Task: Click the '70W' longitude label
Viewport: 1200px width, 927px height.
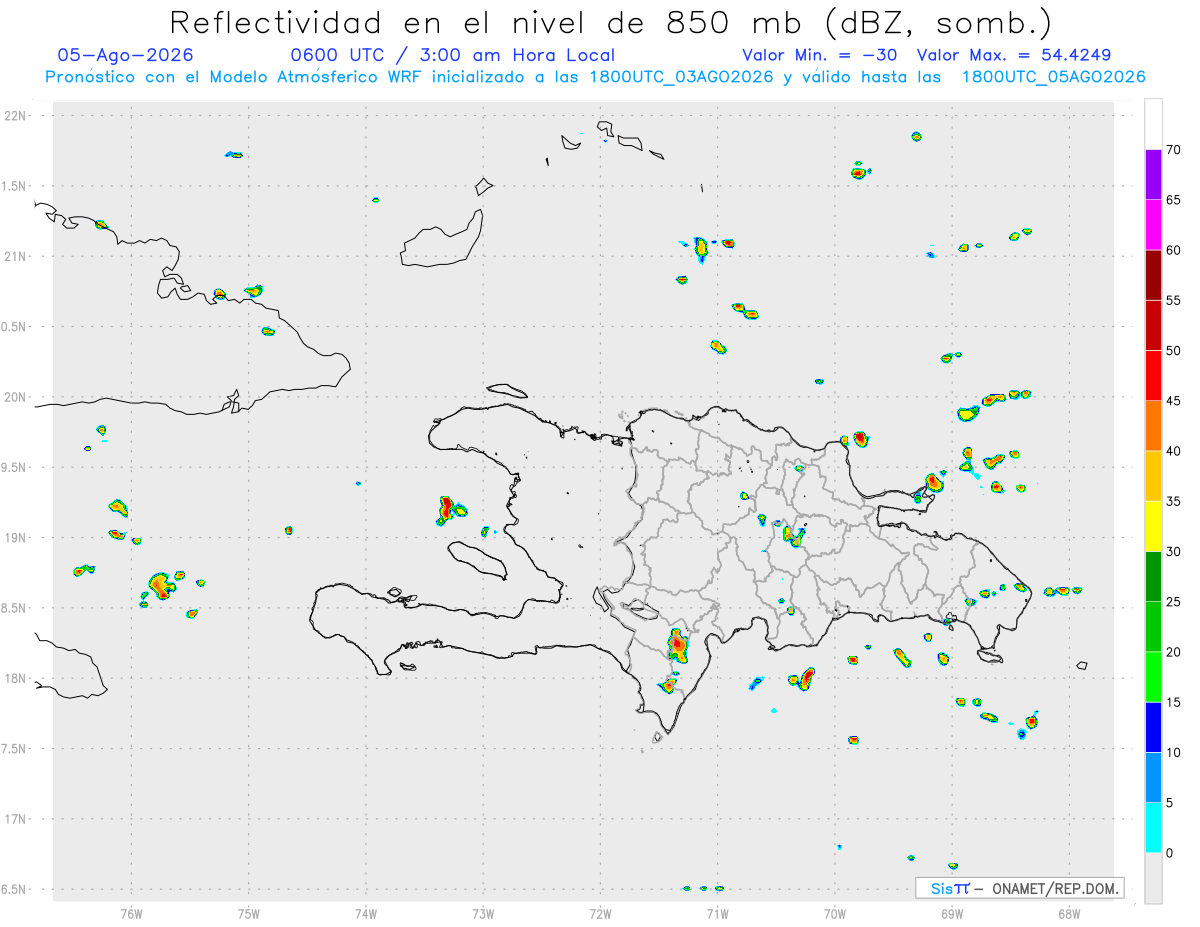Action: [835, 912]
